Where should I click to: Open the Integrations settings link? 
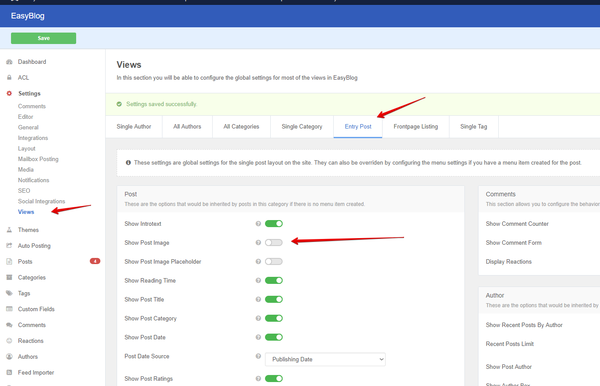click(33, 138)
